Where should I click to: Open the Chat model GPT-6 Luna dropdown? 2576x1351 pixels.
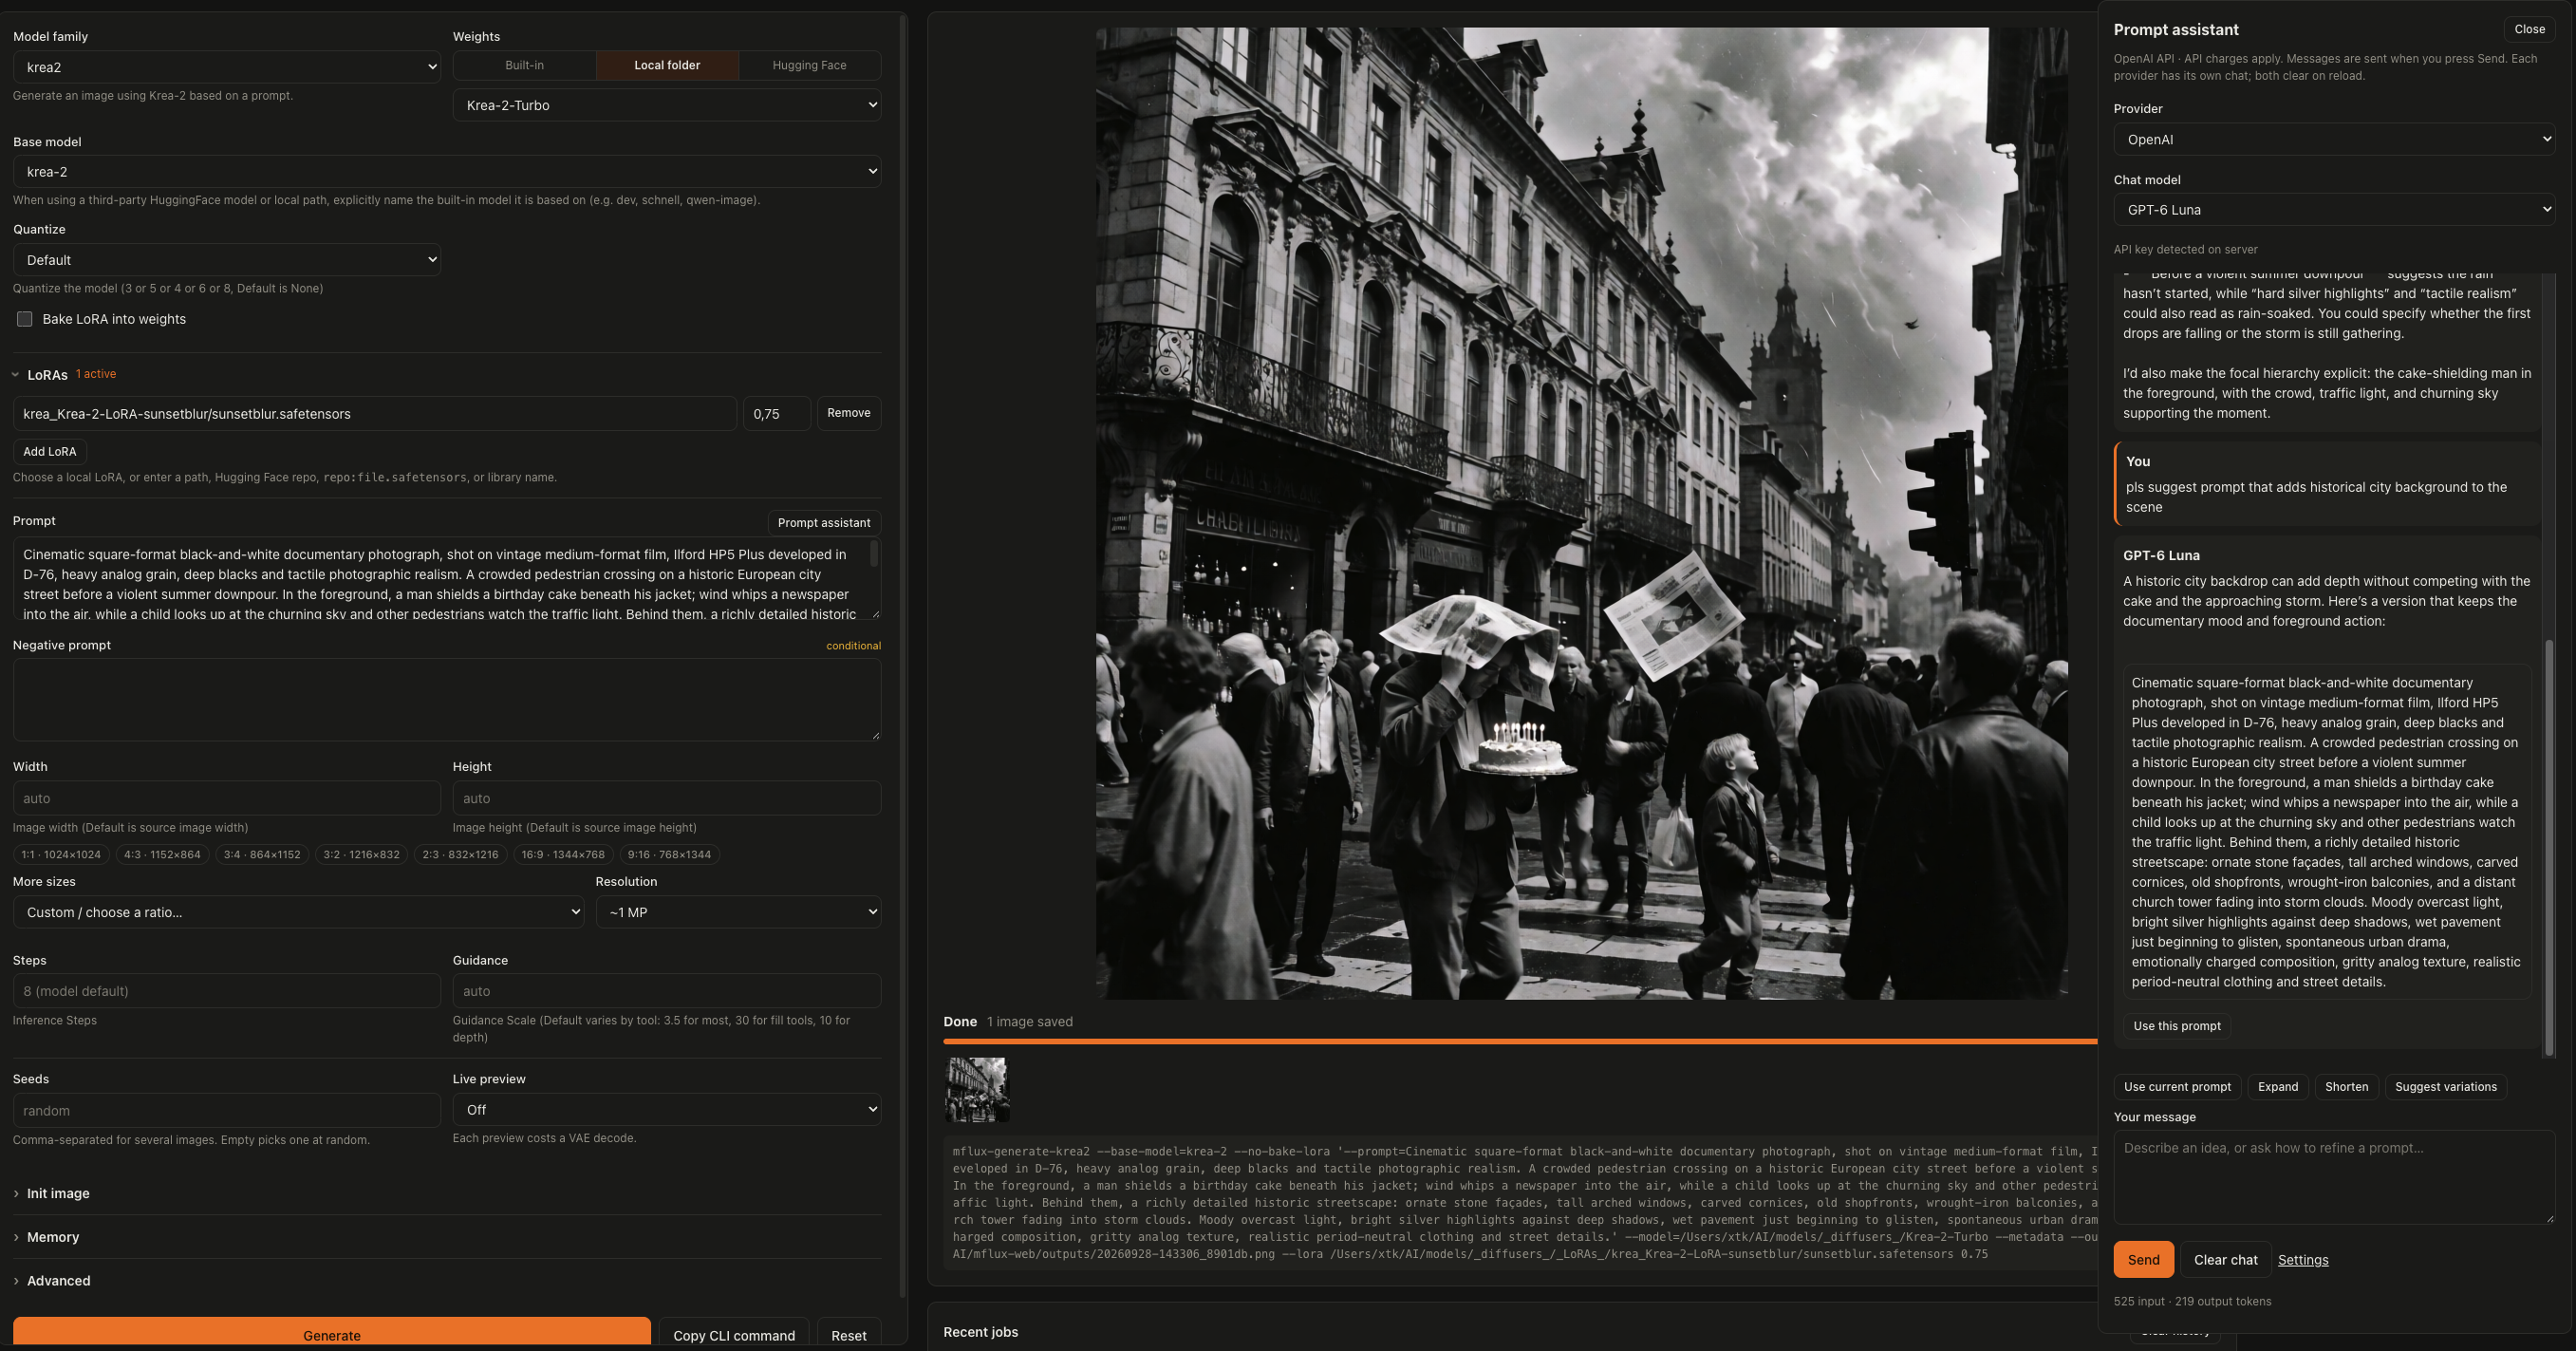pyautogui.click(x=2333, y=210)
